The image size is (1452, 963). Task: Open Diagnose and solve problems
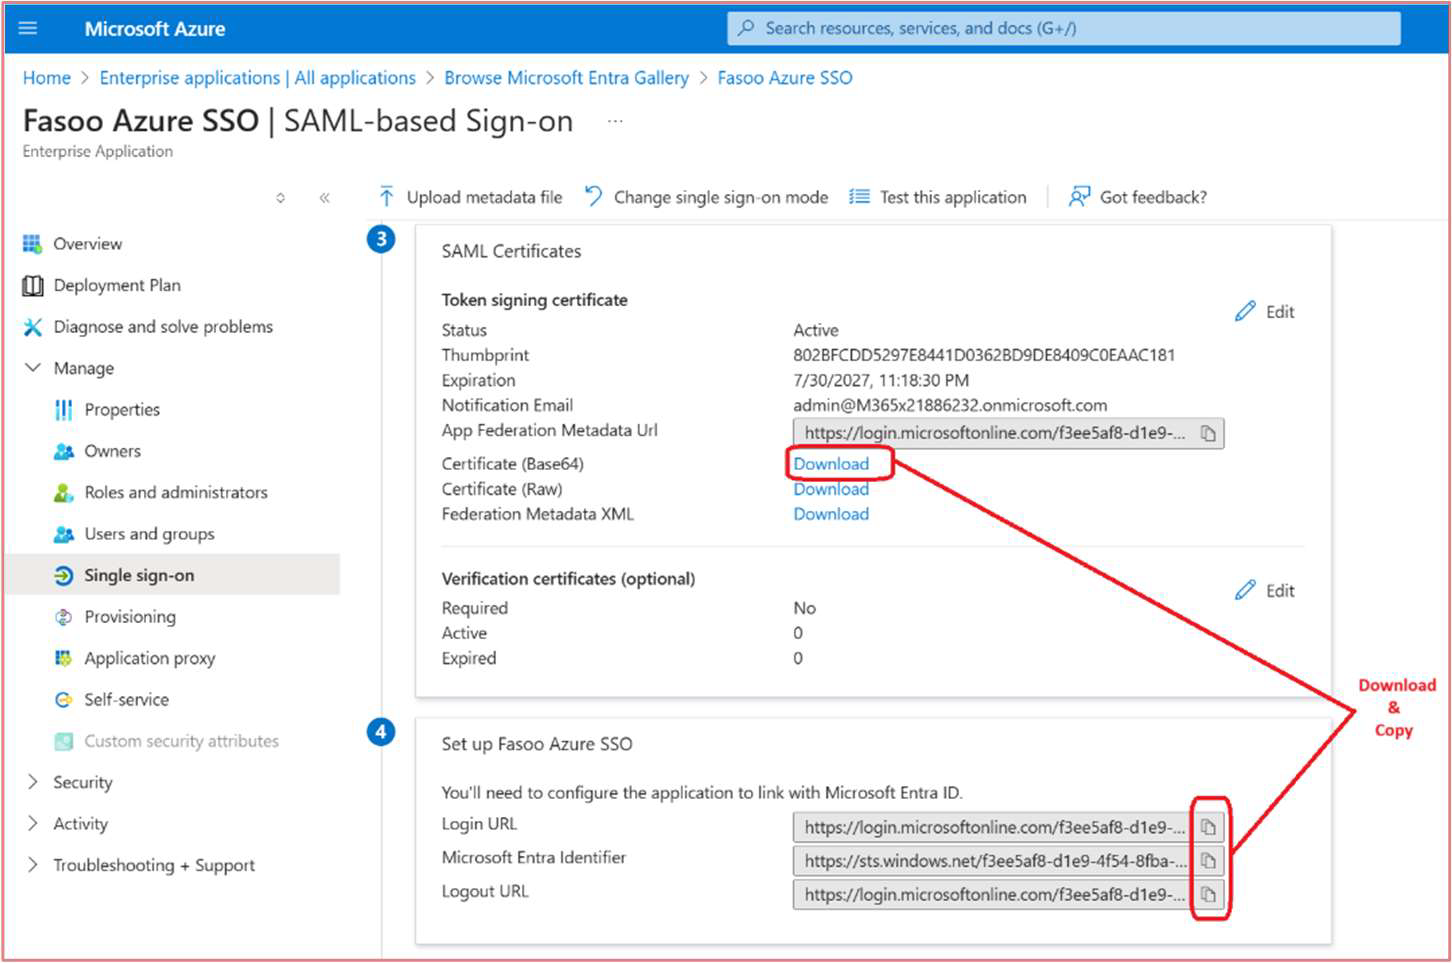click(163, 327)
